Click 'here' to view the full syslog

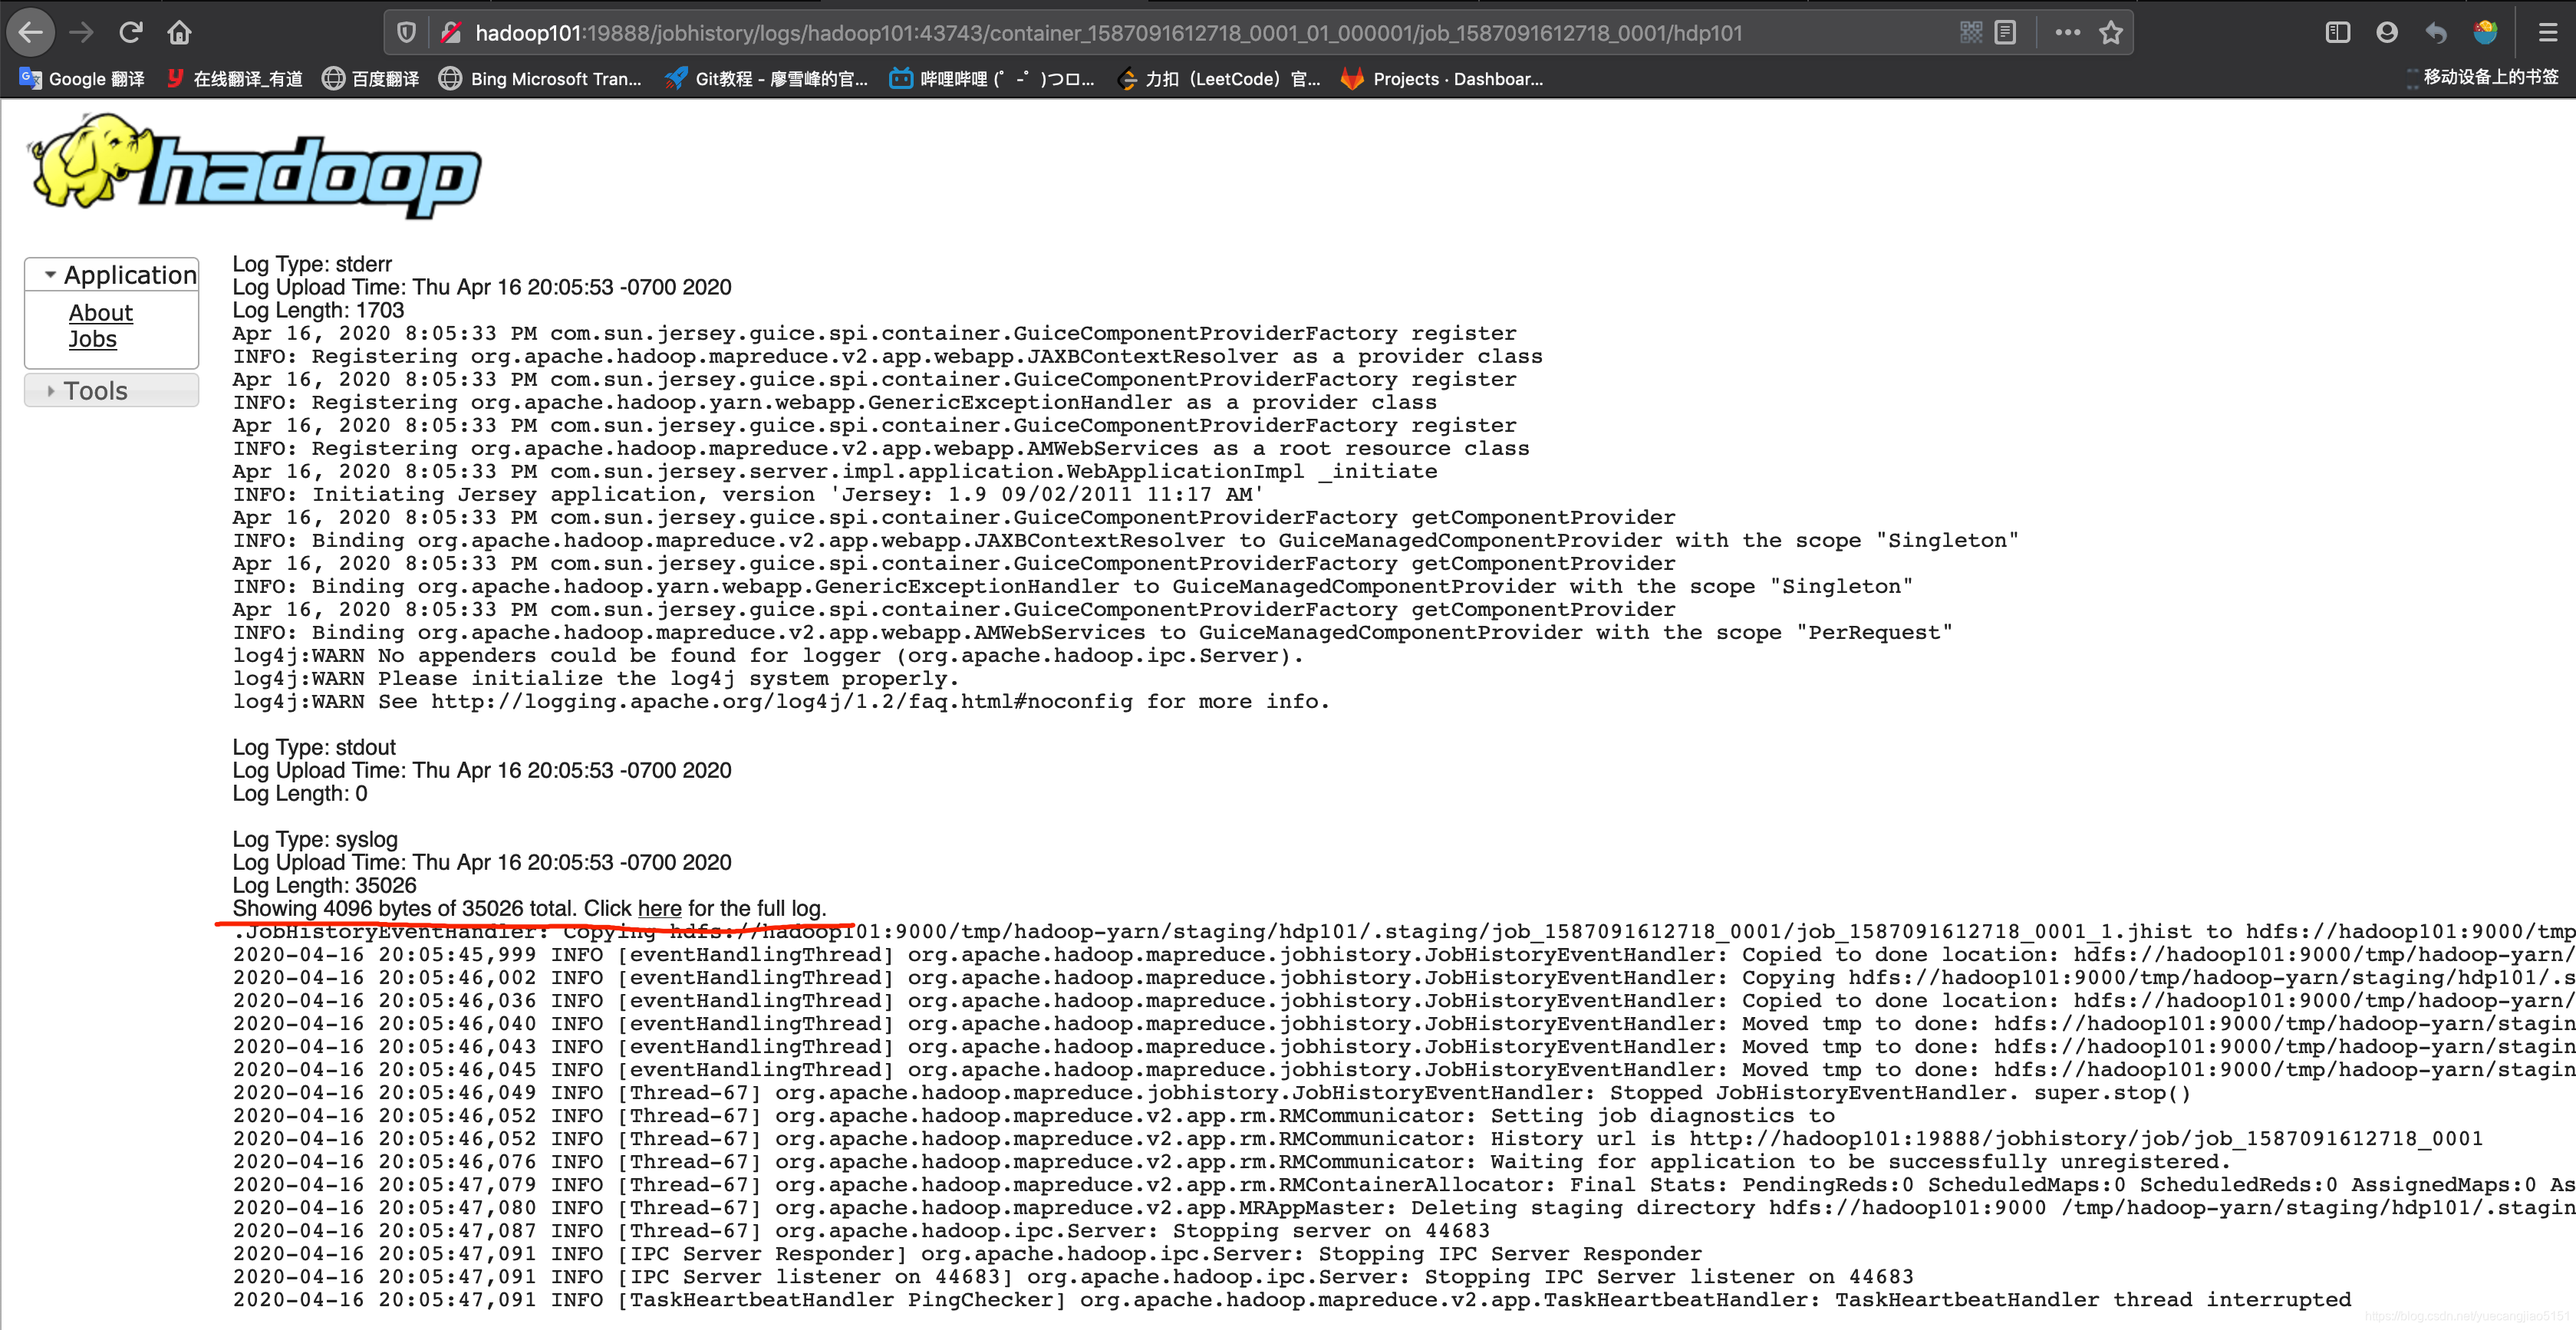point(660,909)
